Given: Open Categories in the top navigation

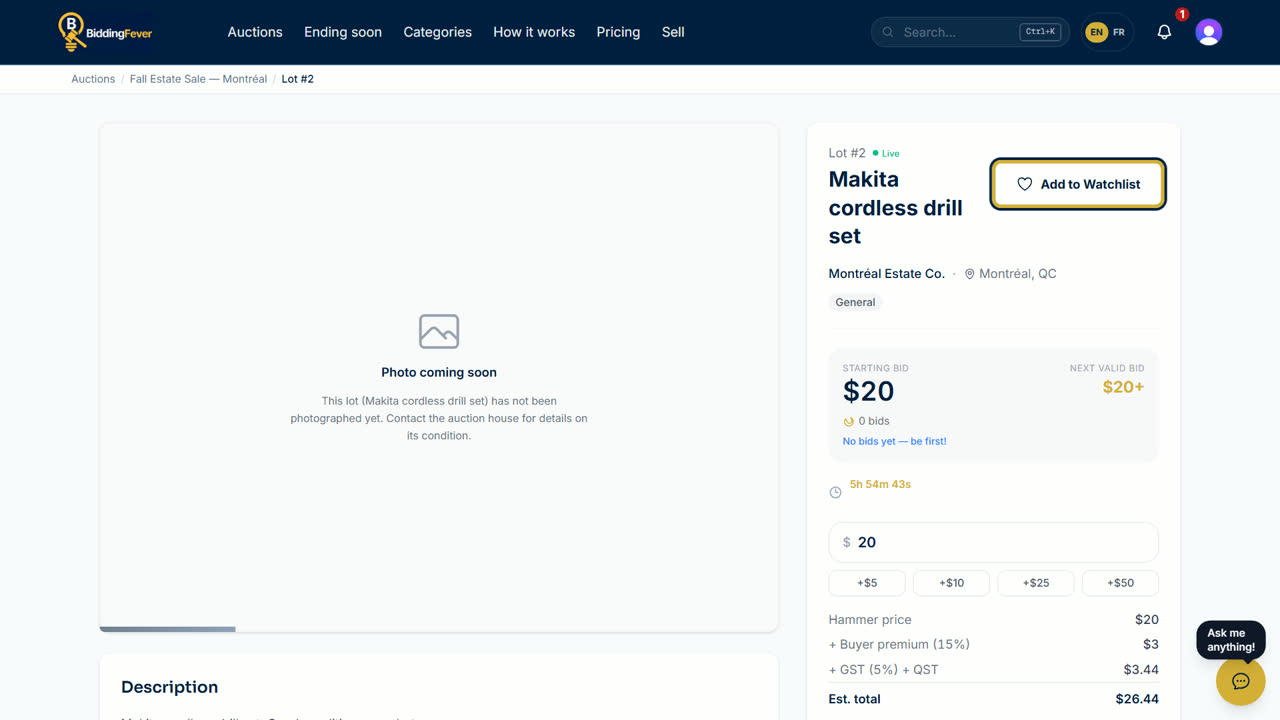Looking at the screenshot, I should click(438, 32).
